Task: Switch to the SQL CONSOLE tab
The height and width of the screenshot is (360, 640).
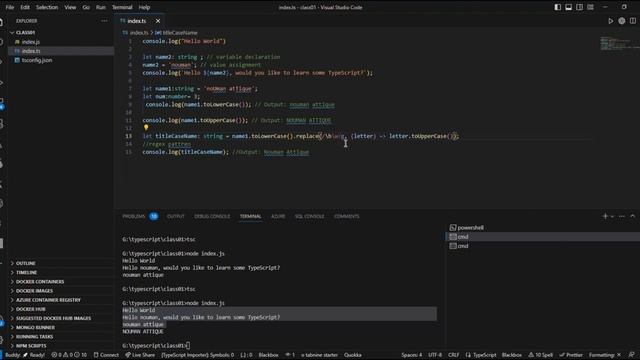Action: pyautogui.click(x=309, y=216)
